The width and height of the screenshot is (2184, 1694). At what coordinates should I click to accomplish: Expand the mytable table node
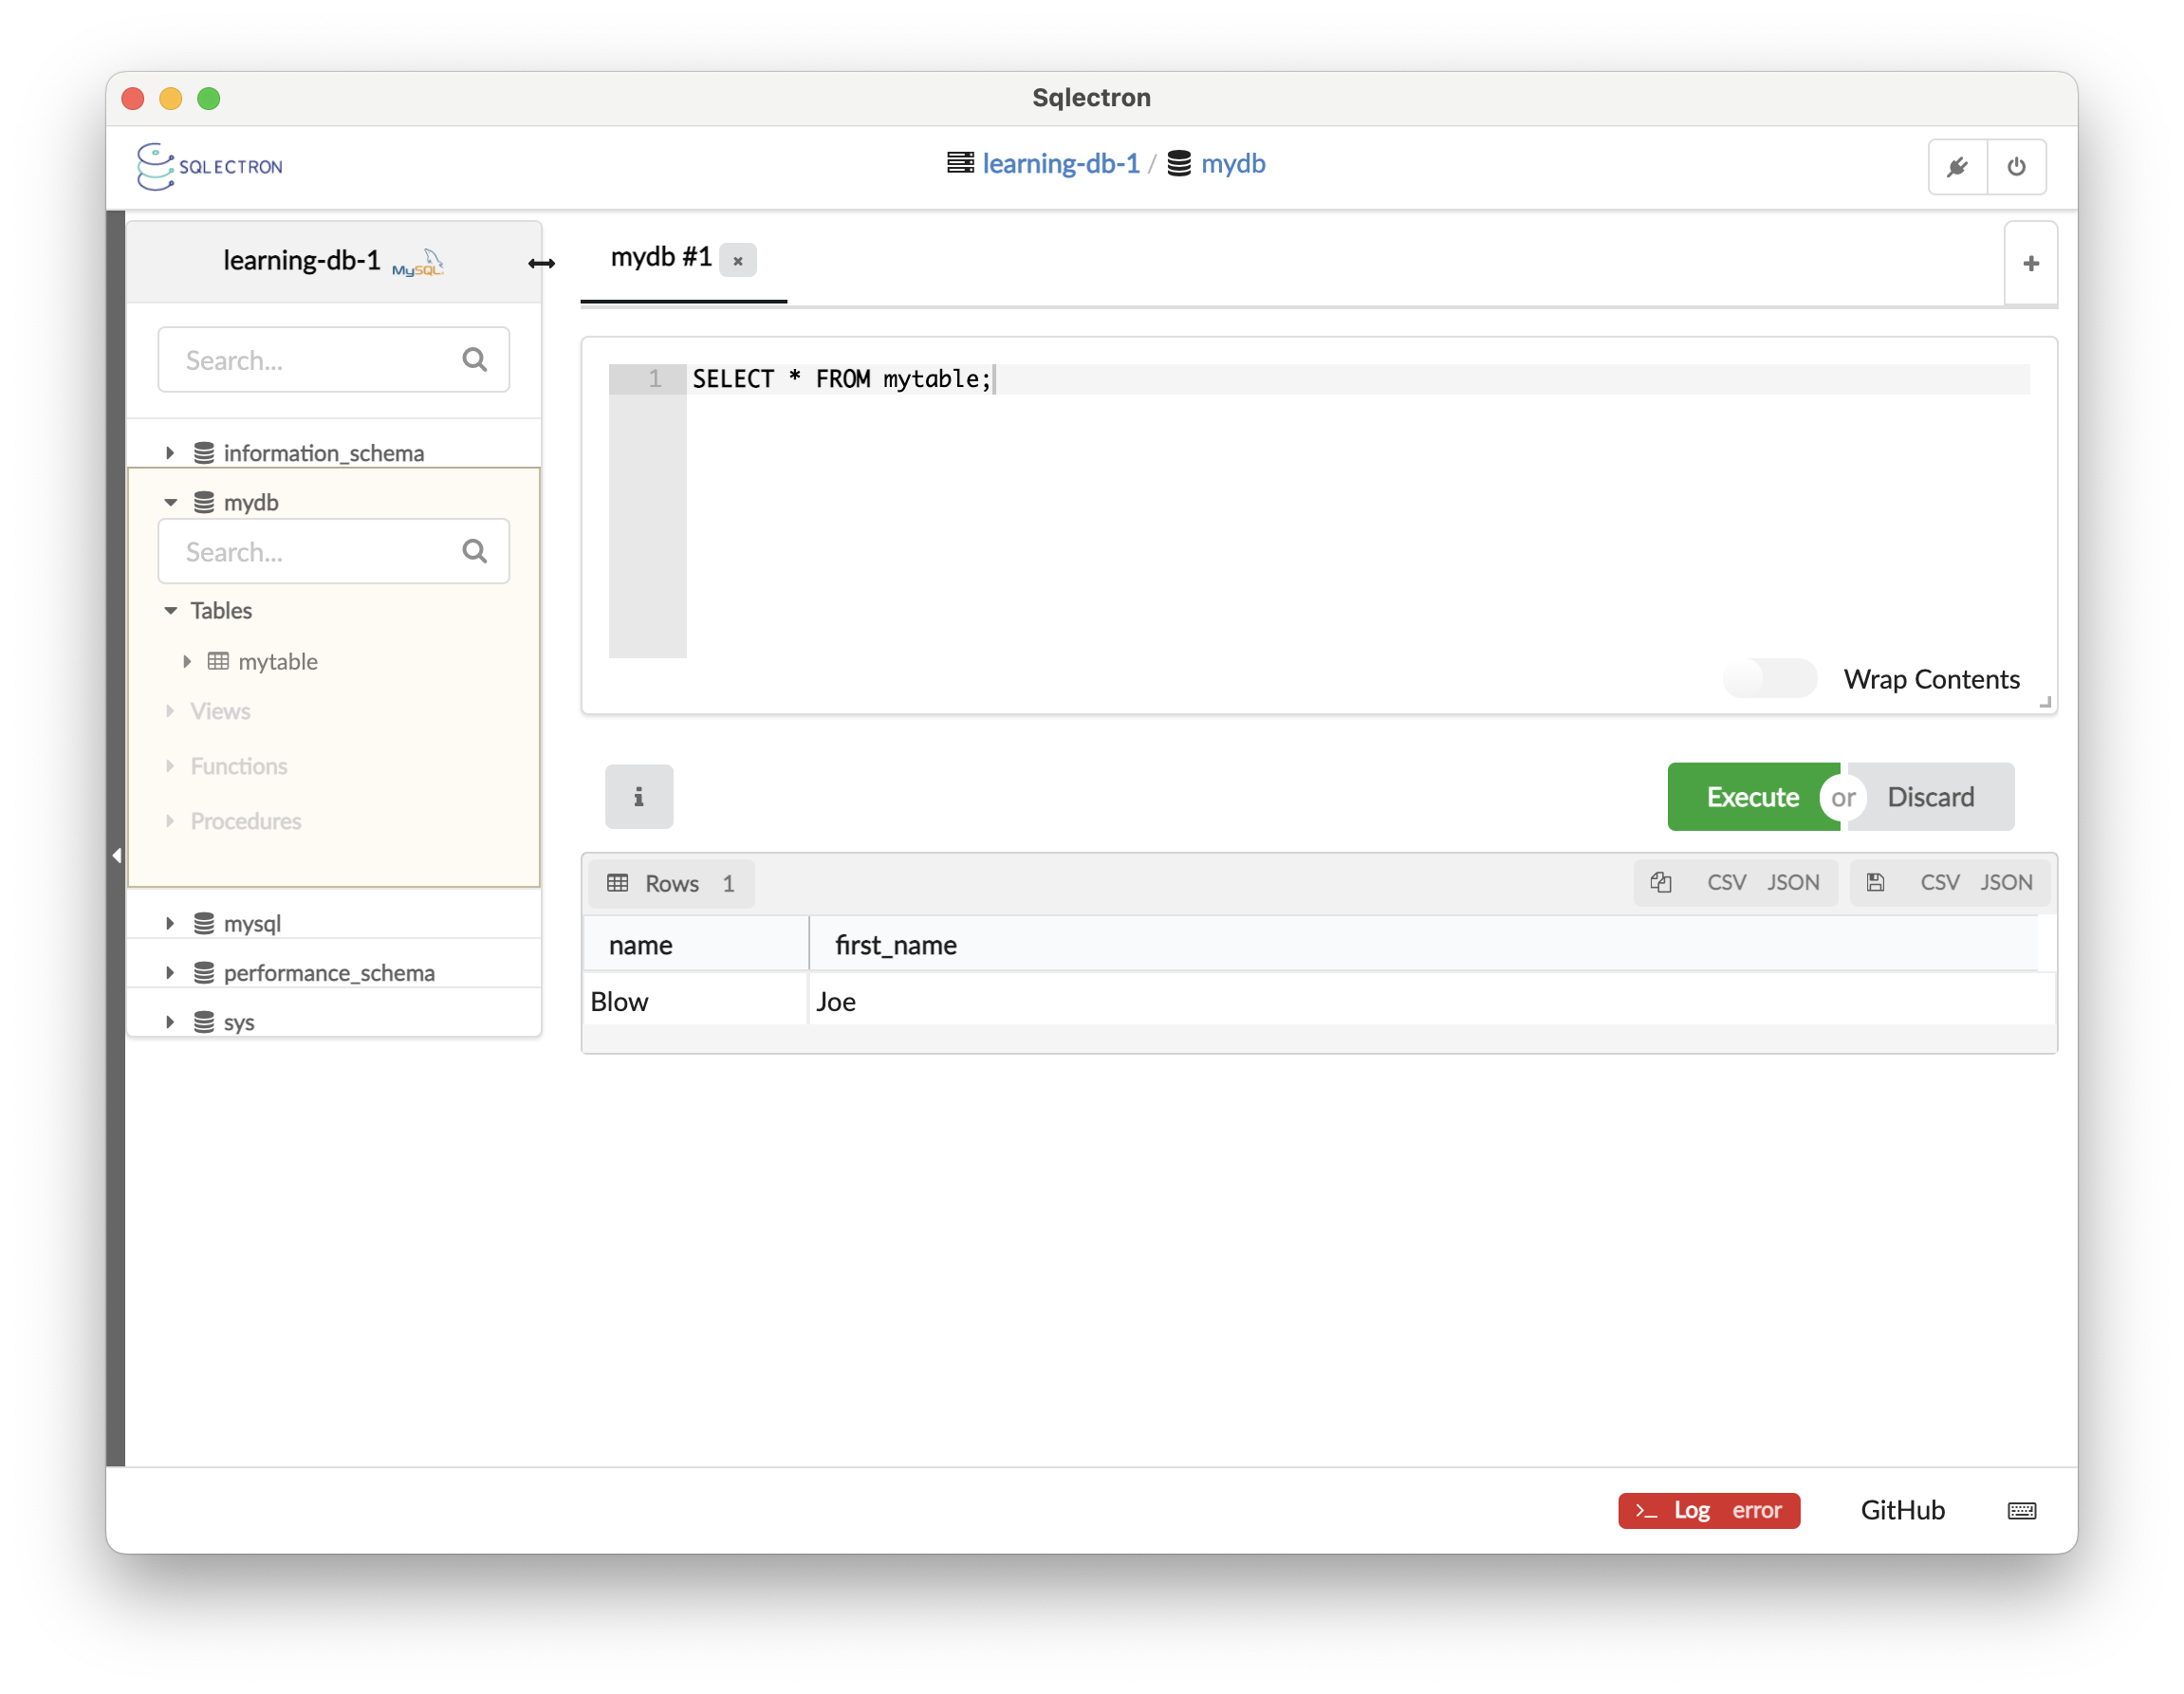tap(187, 661)
